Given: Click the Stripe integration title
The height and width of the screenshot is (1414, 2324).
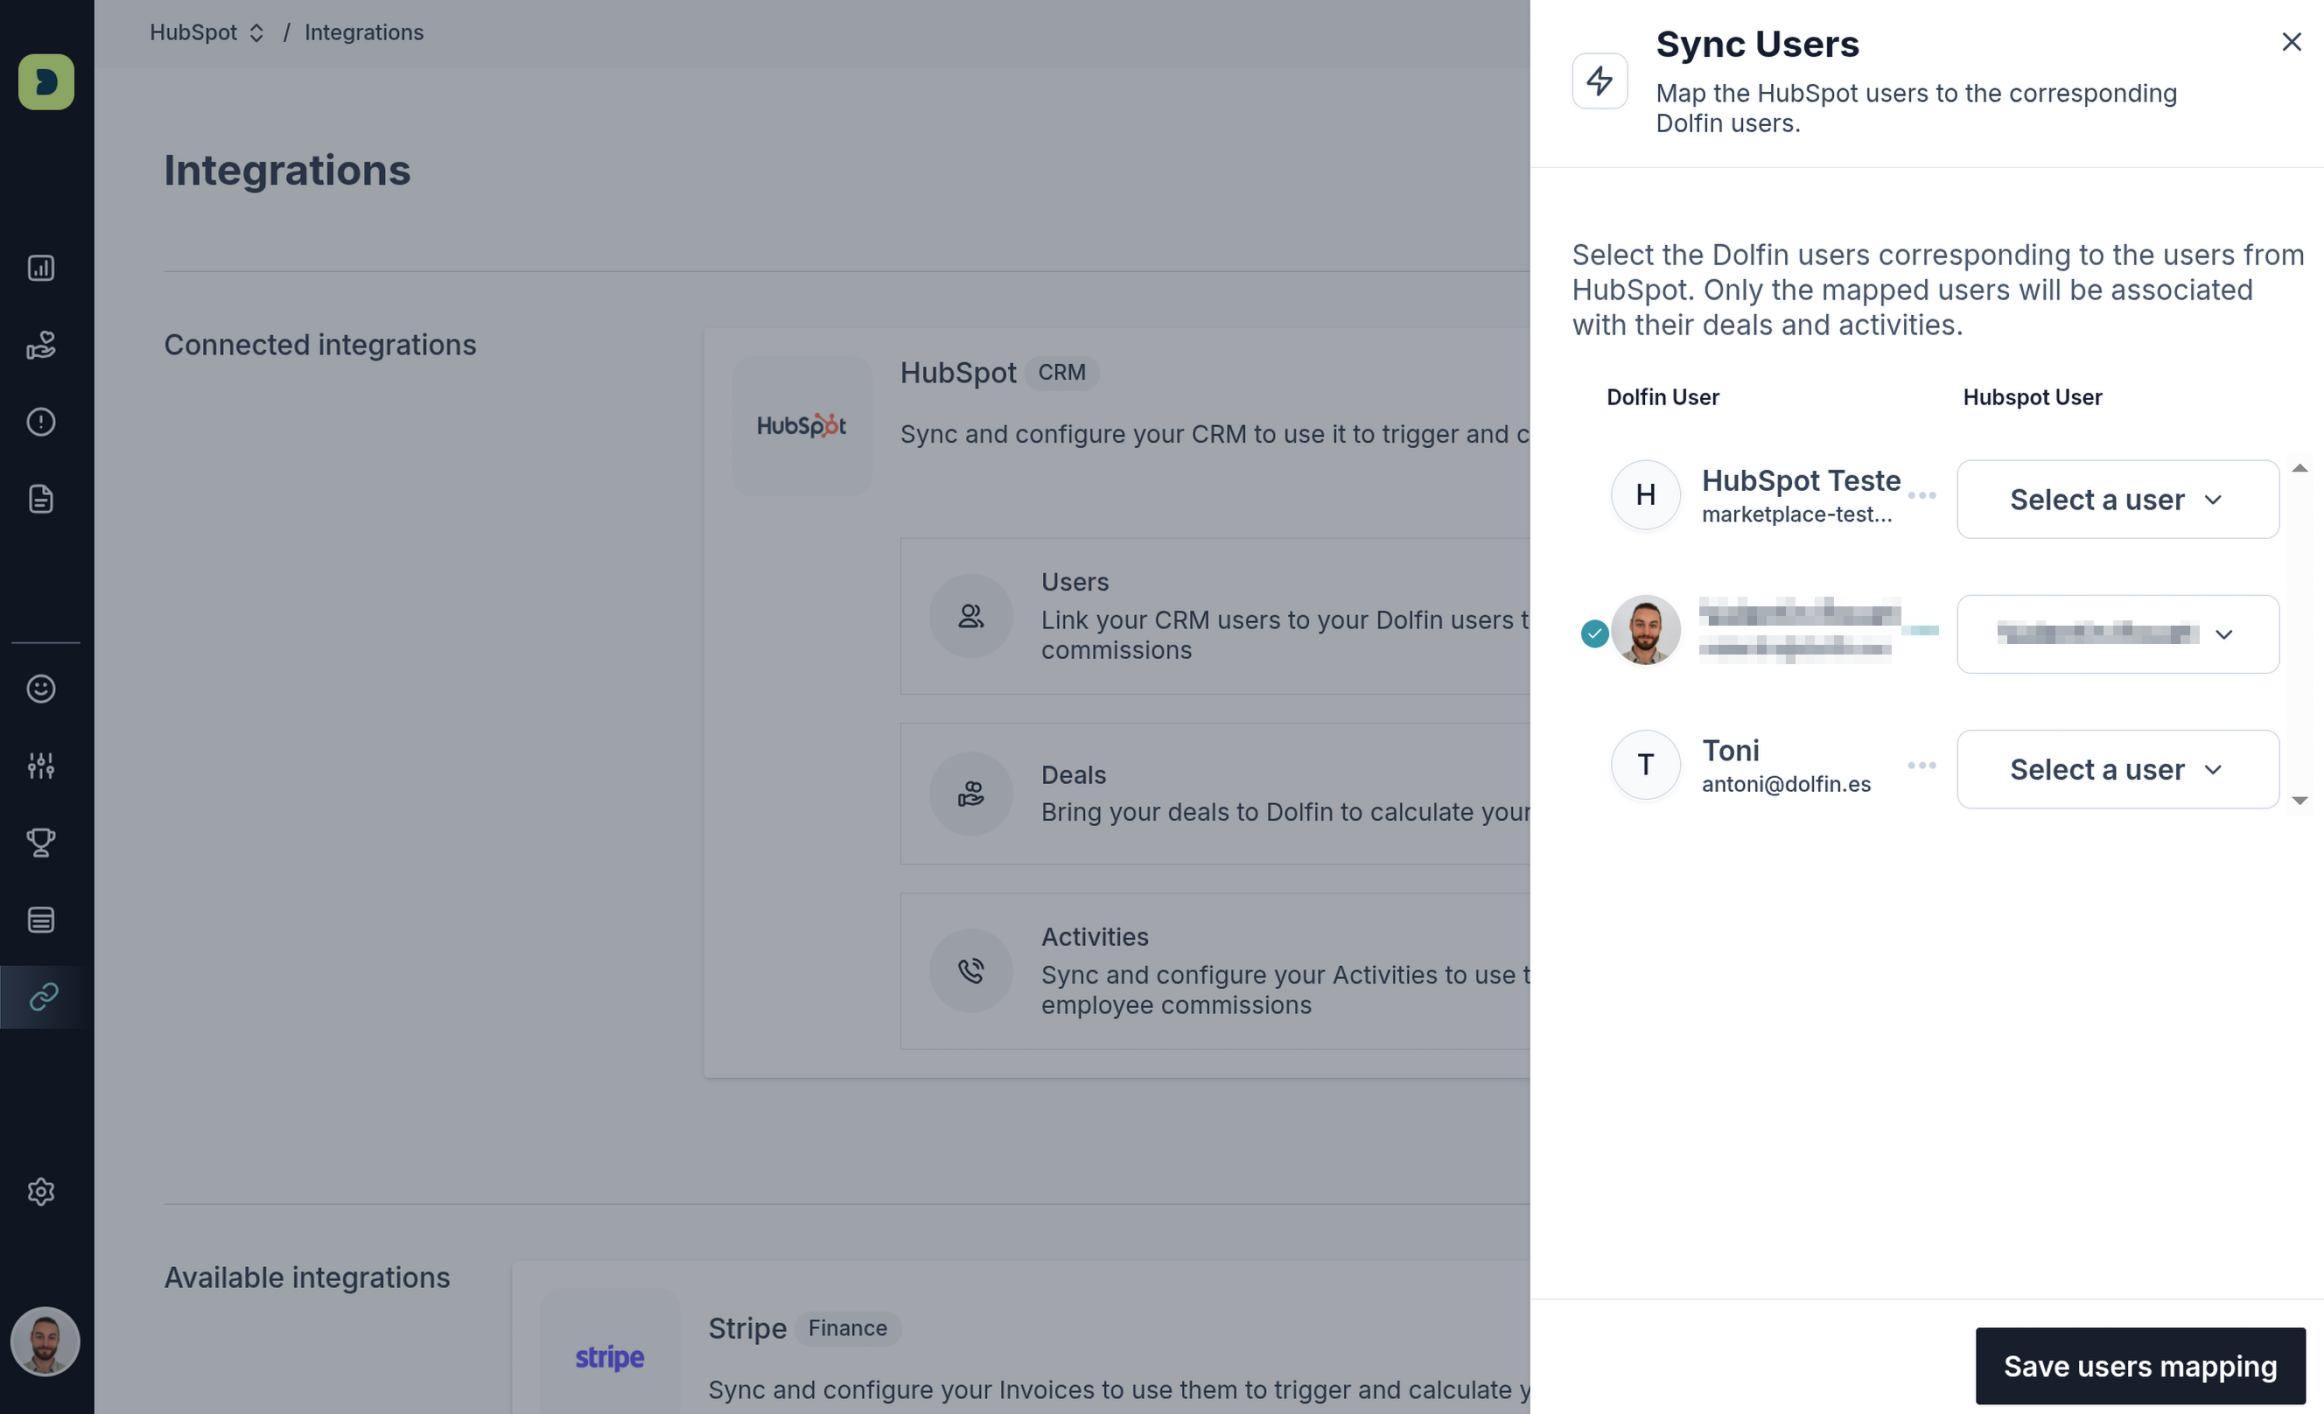Looking at the screenshot, I should (747, 1328).
